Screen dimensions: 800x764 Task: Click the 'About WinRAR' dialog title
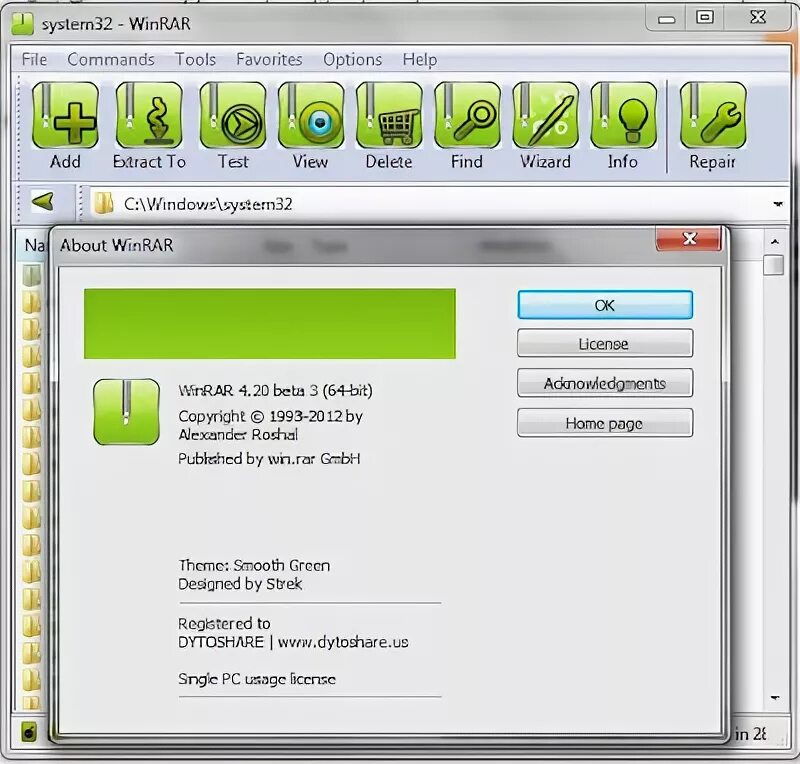[x=117, y=245]
